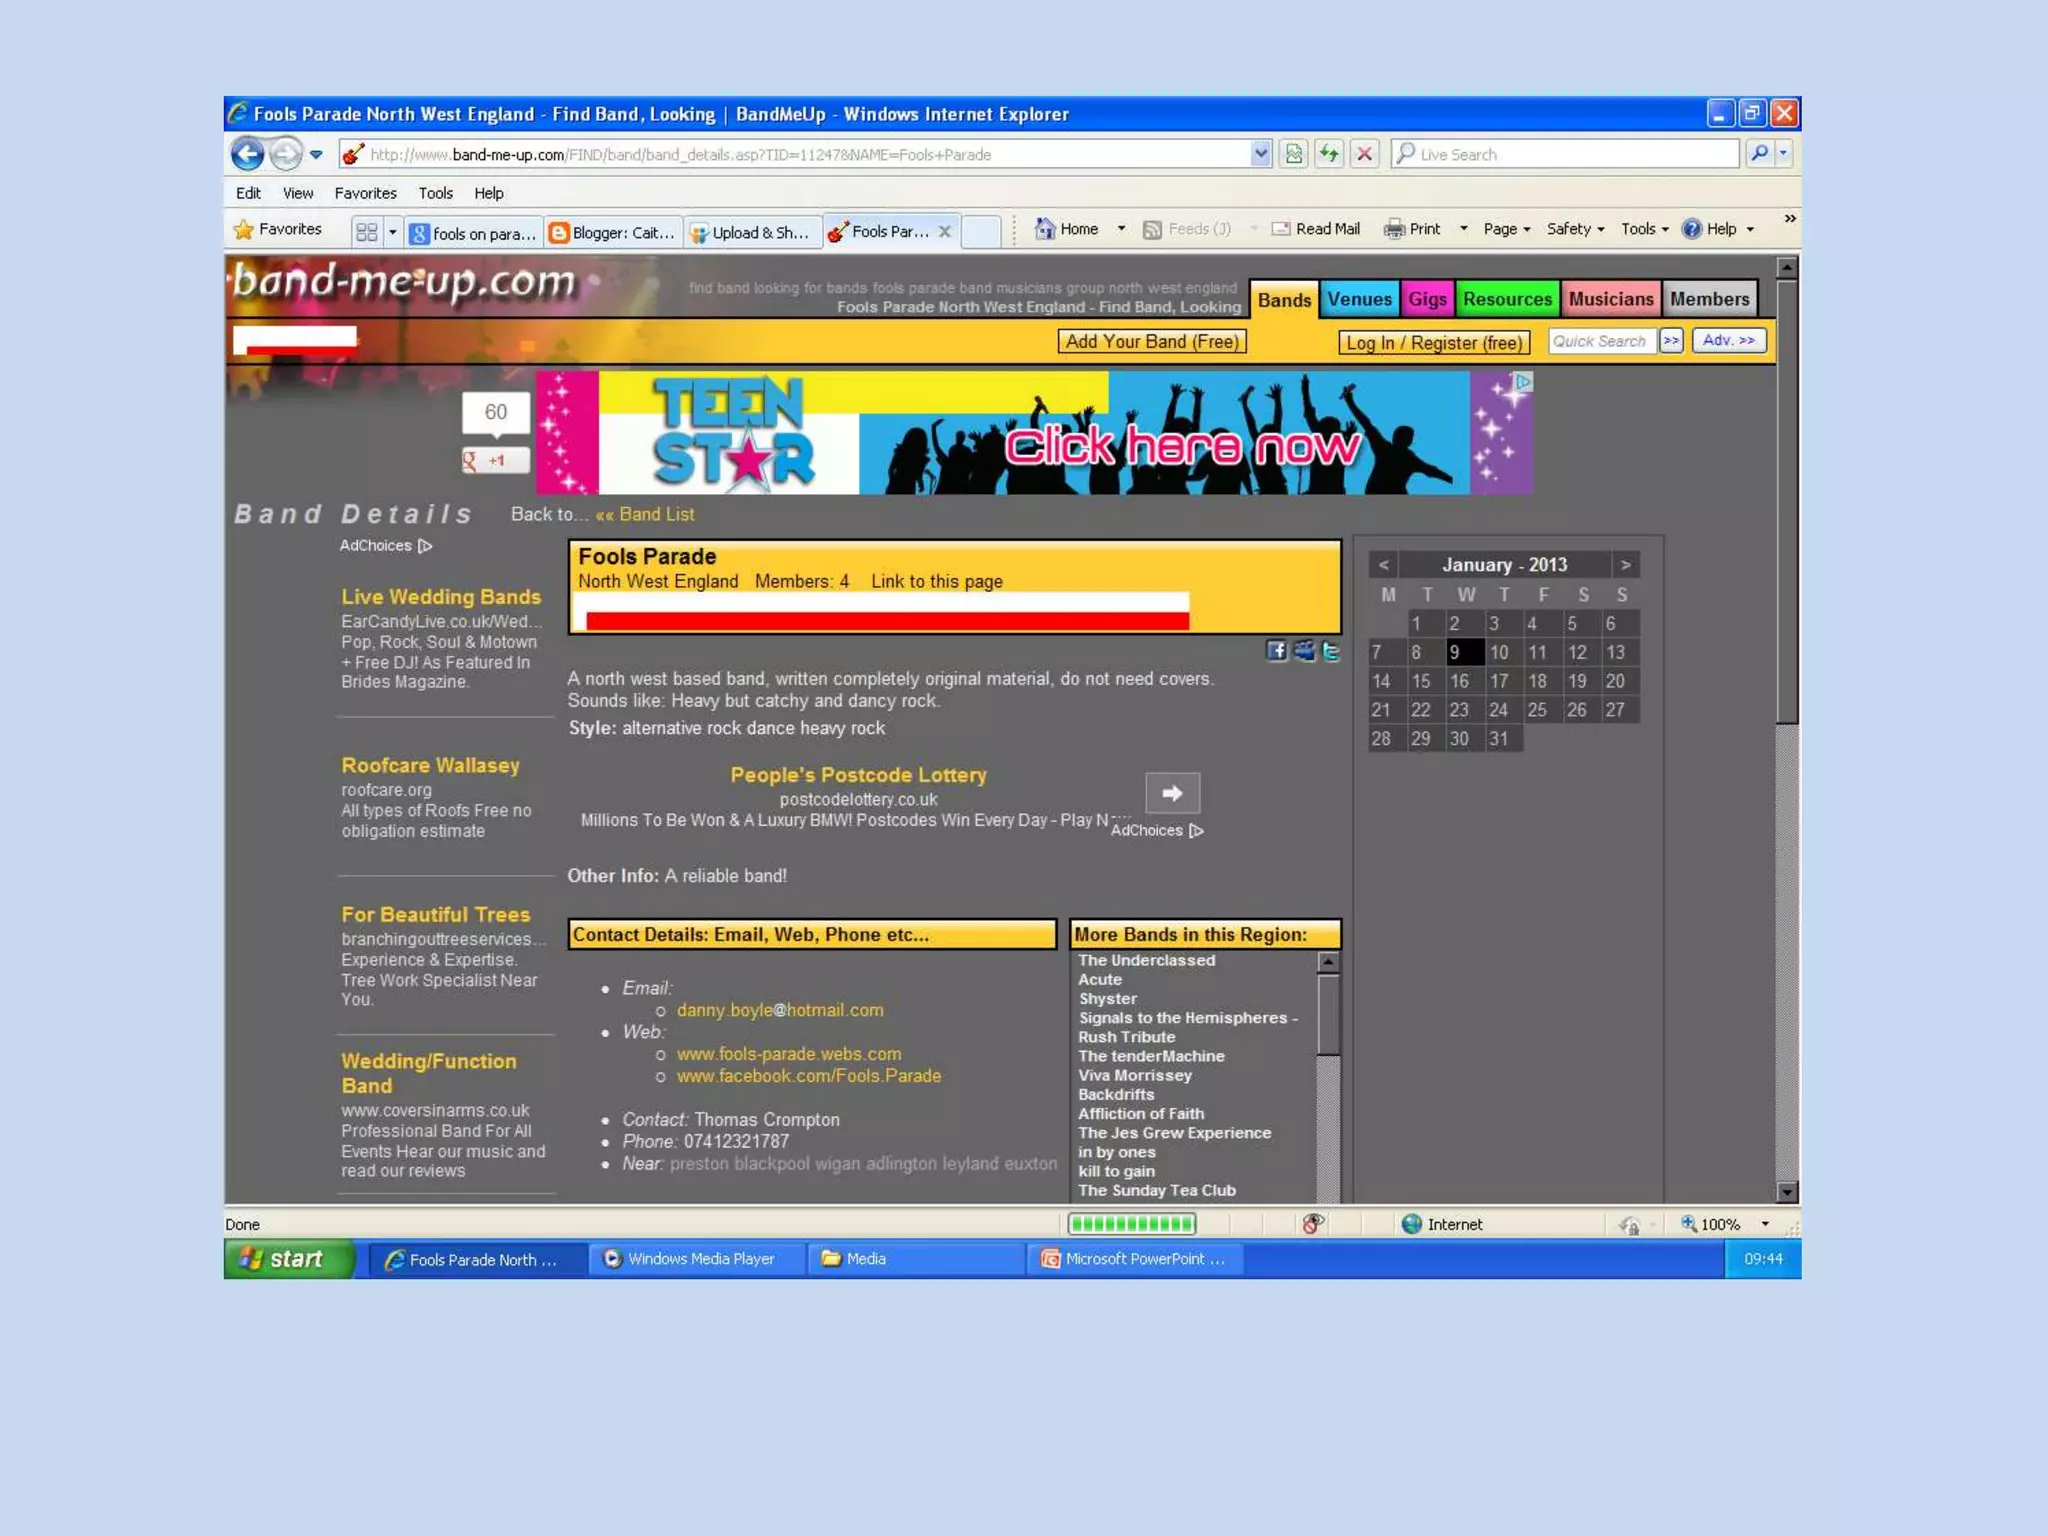Expand the Safety toolbar dropdown
This screenshot has height=1536, width=2048.
coord(1575,229)
